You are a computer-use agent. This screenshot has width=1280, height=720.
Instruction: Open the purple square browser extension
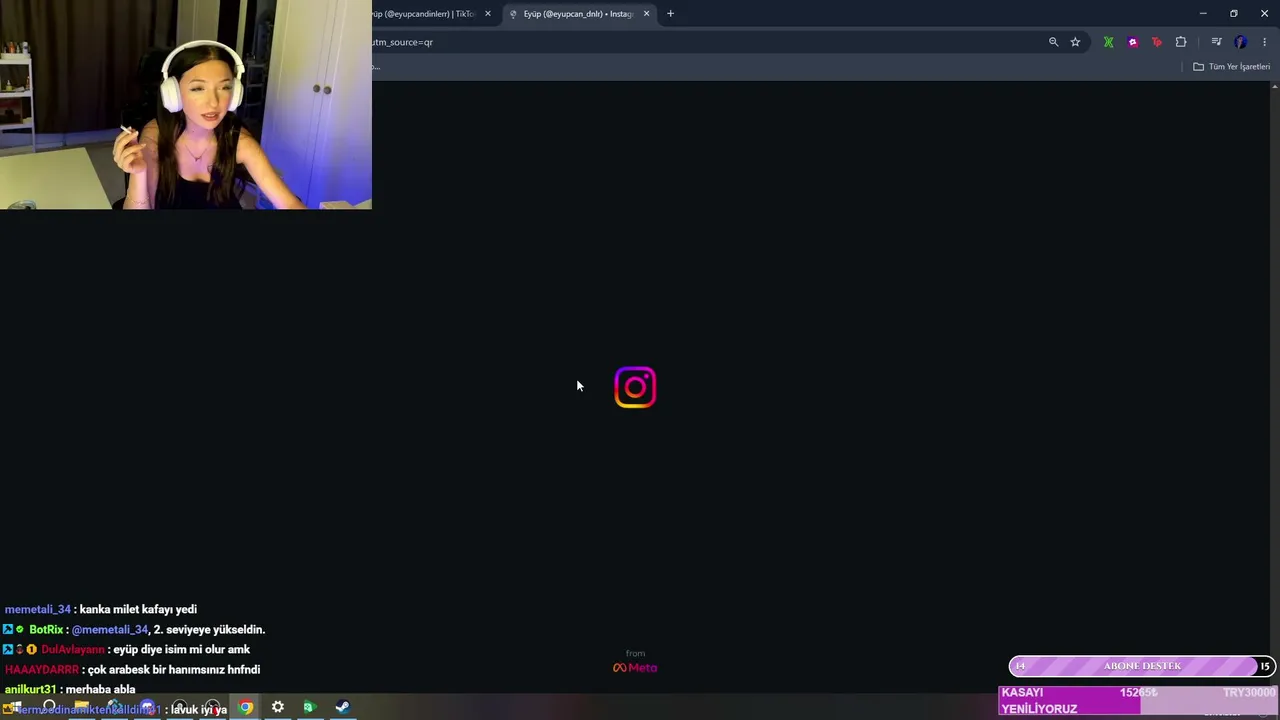click(x=1132, y=42)
